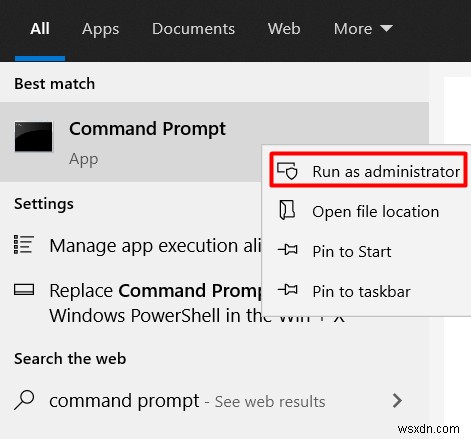
Task: Select the Web tab
Action: pyautogui.click(x=284, y=29)
